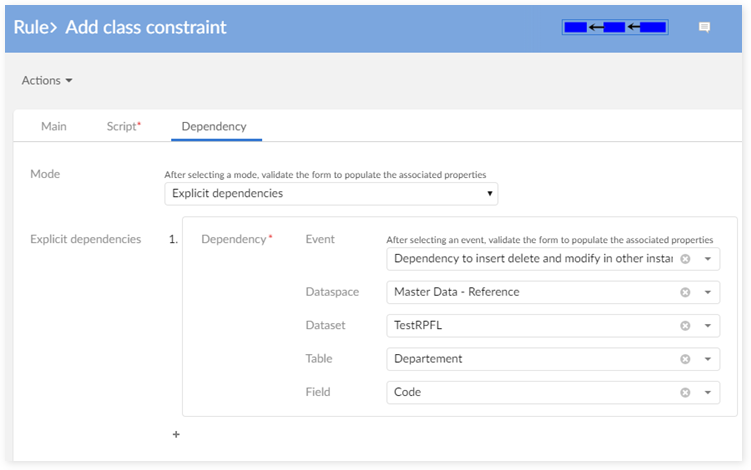Switch to the Script tab
Image resolution: width=751 pixels, height=470 pixels.
tap(123, 127)
